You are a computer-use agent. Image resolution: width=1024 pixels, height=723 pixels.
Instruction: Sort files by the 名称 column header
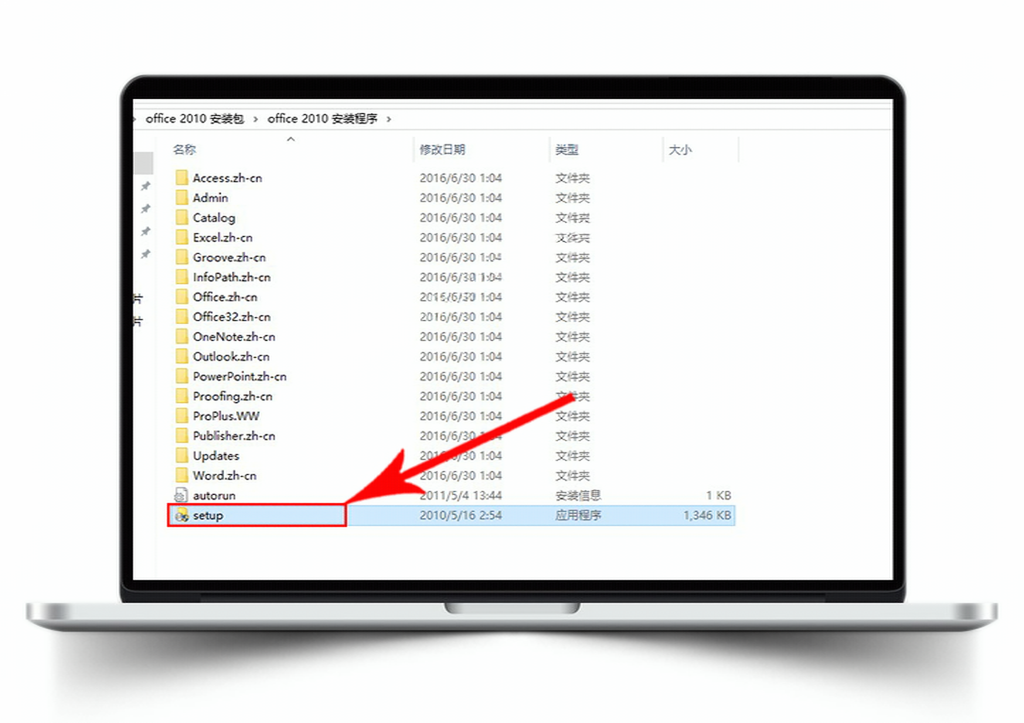(x=184, y=150)
